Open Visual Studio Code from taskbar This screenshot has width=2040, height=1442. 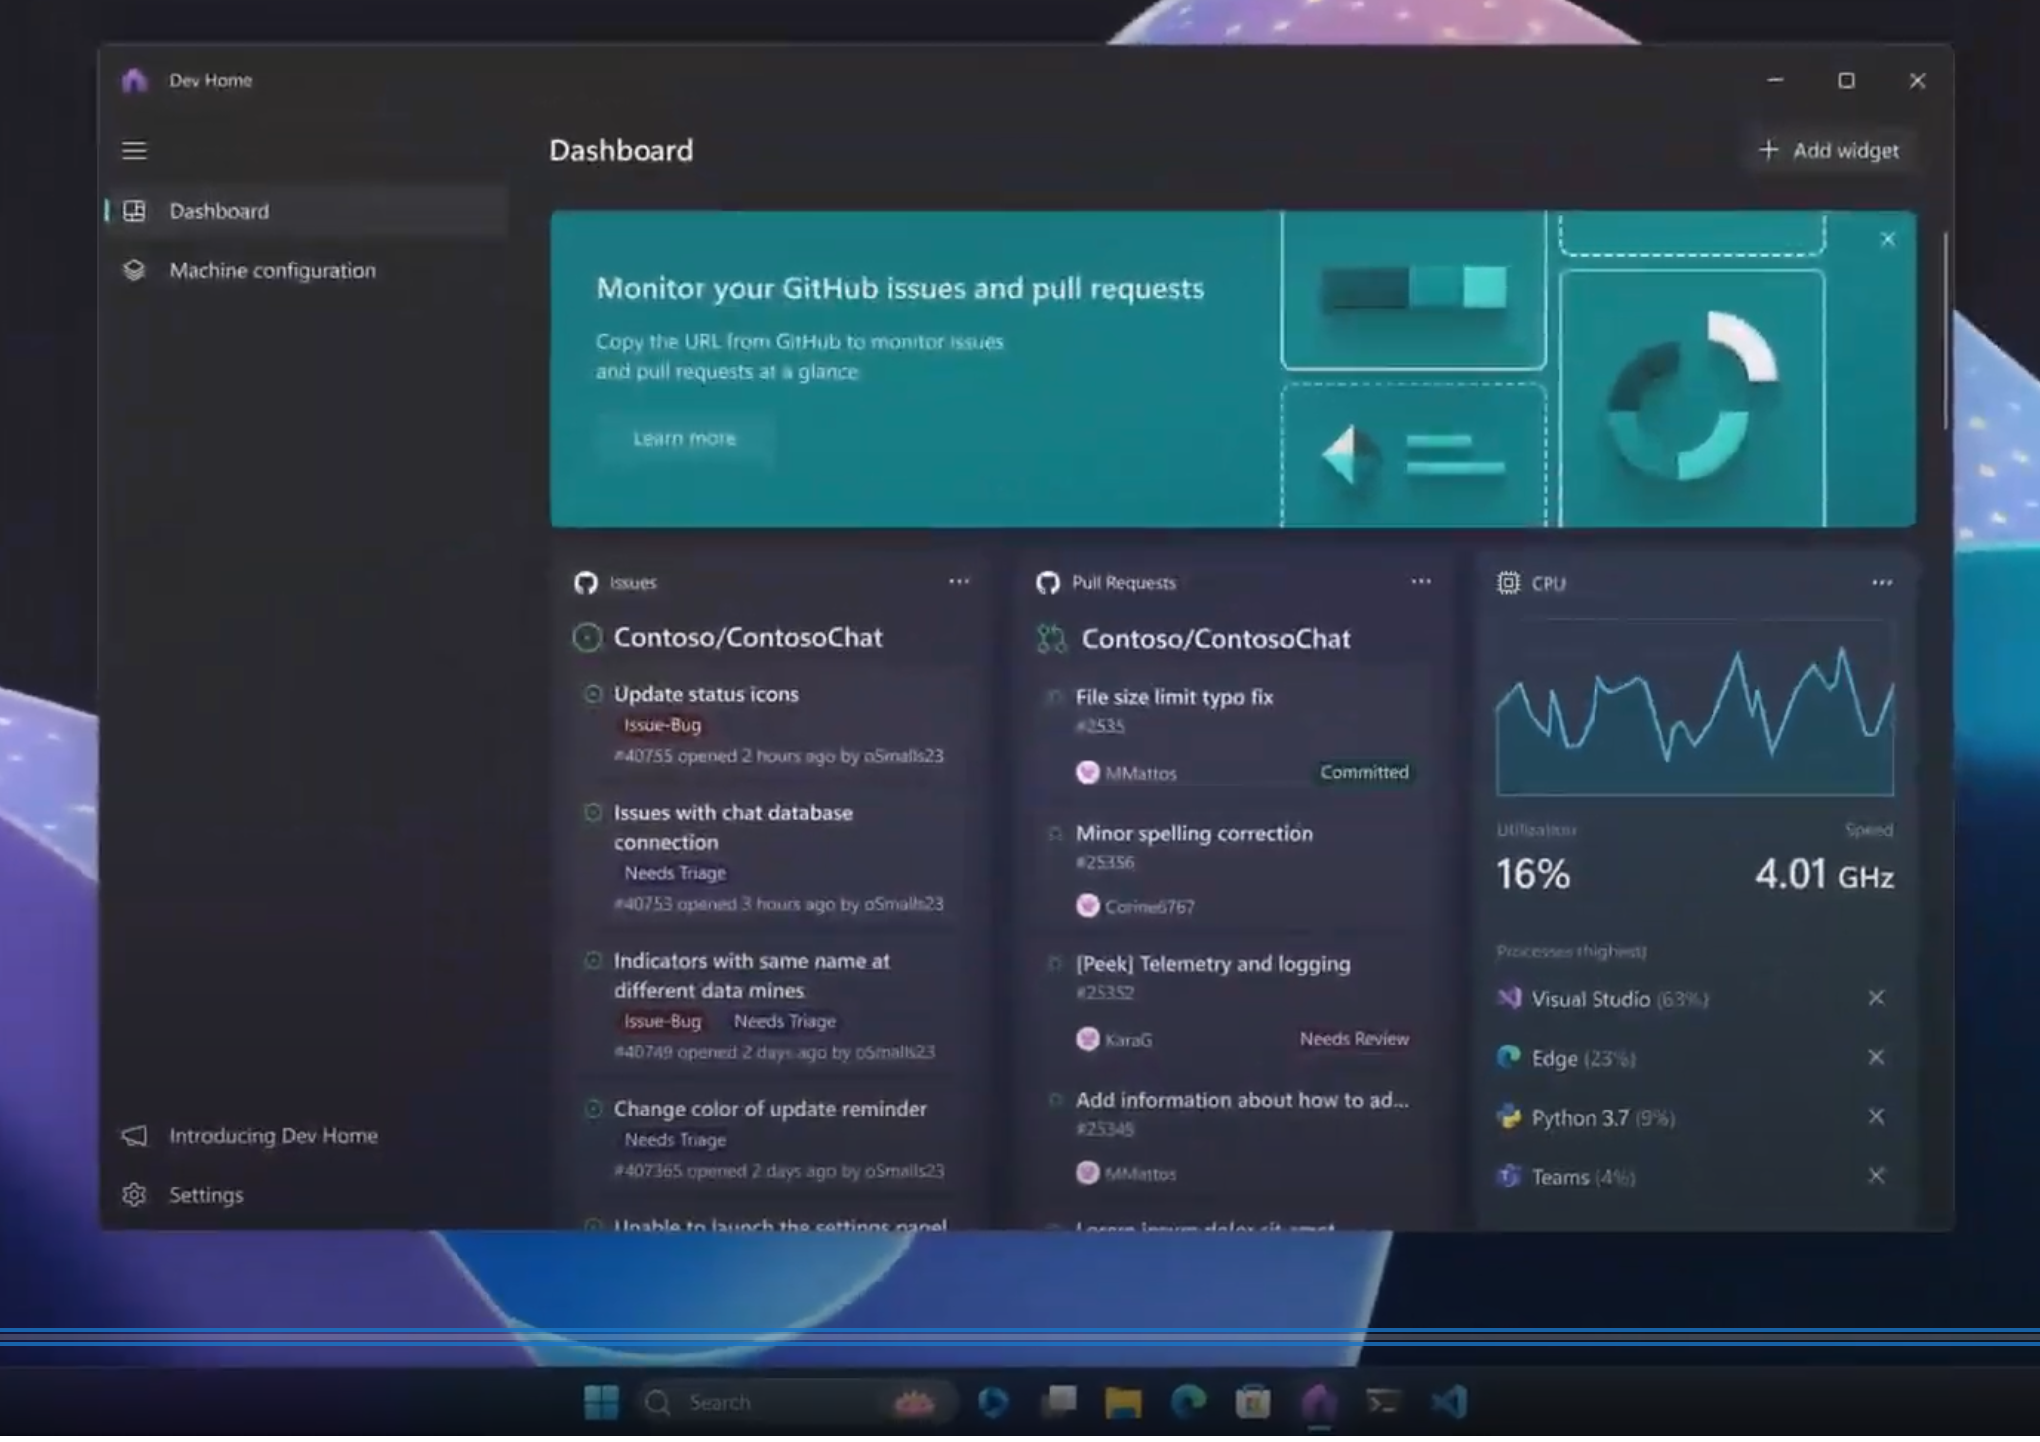(x=1449, y=1402)
